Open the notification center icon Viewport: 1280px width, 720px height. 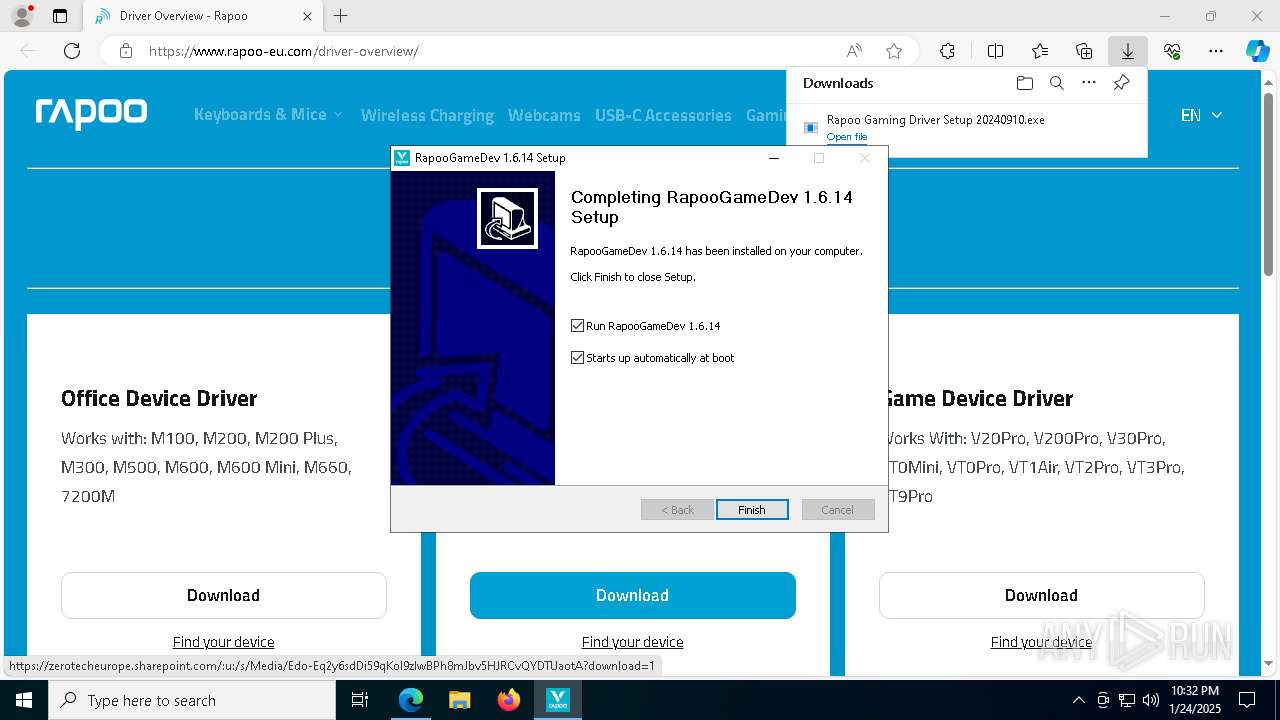pyautogui.click(x=1247, y=700)
